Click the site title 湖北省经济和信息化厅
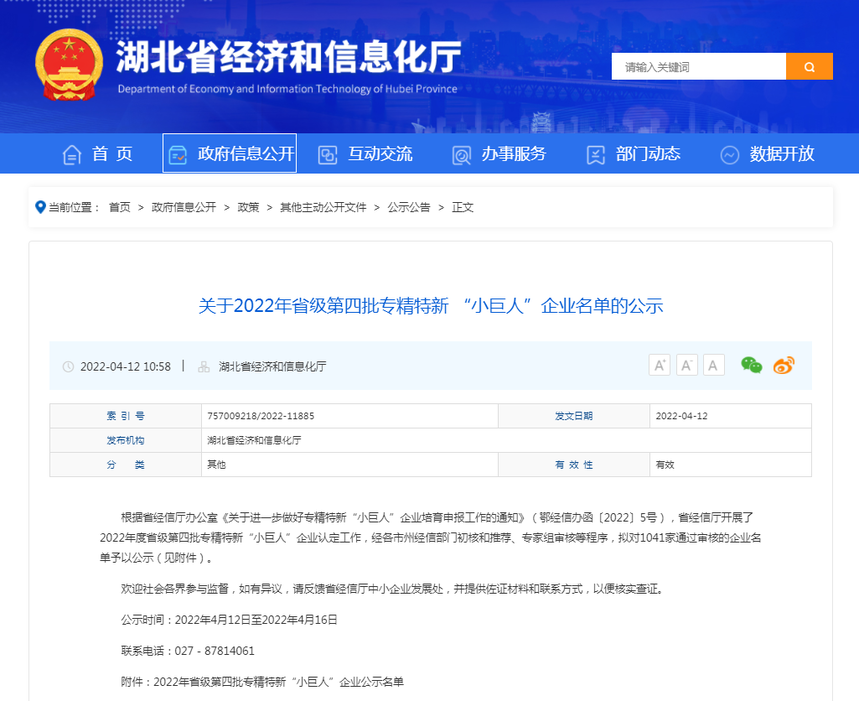 [x=289, y=57]
